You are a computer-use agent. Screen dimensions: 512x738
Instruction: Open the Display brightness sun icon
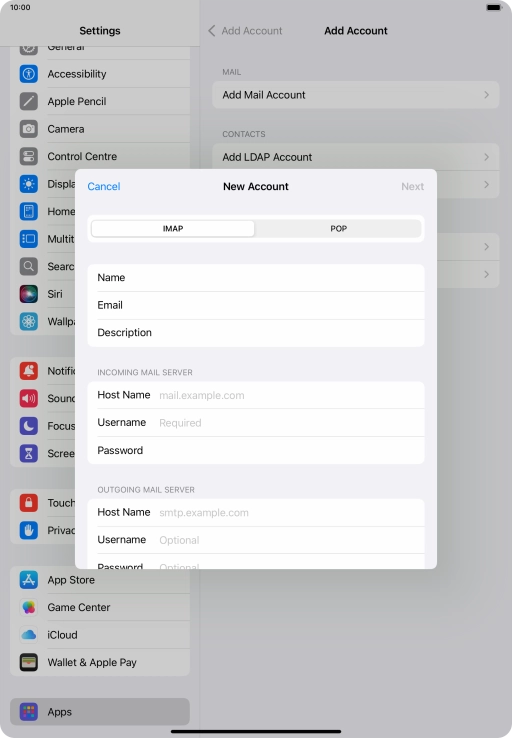click(x=29, y=184)
